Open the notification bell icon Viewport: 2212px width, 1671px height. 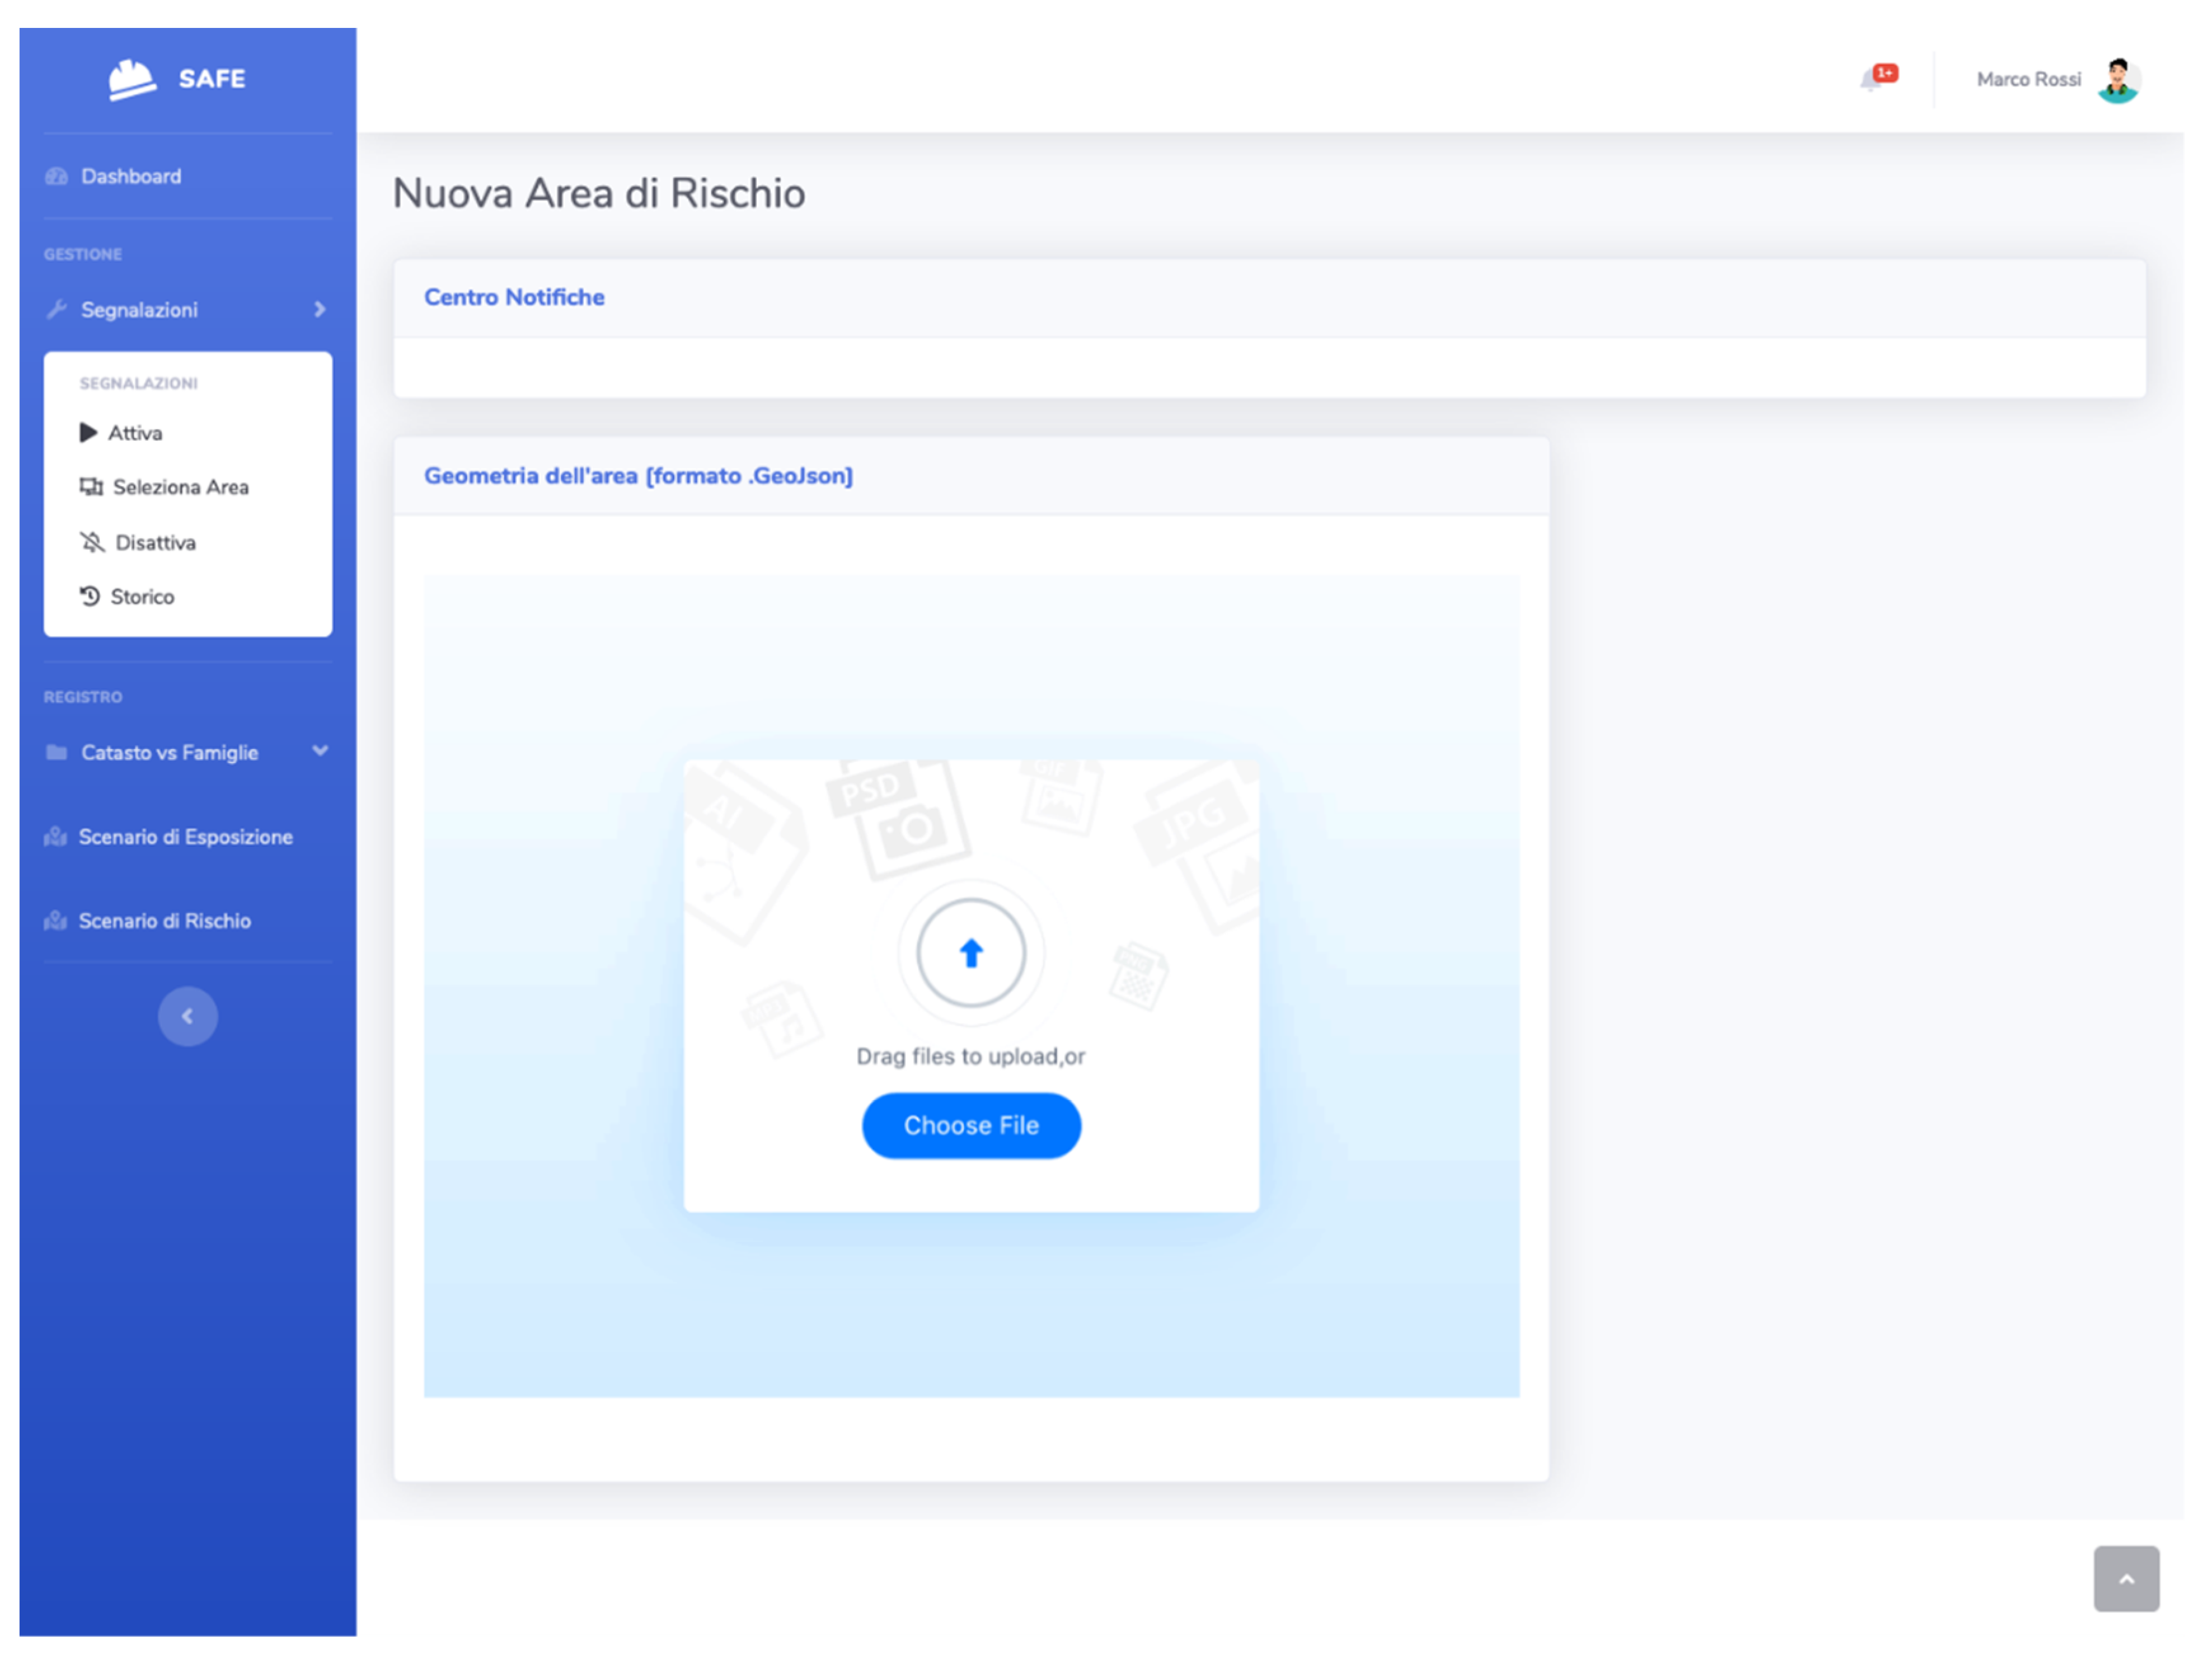1871,80
